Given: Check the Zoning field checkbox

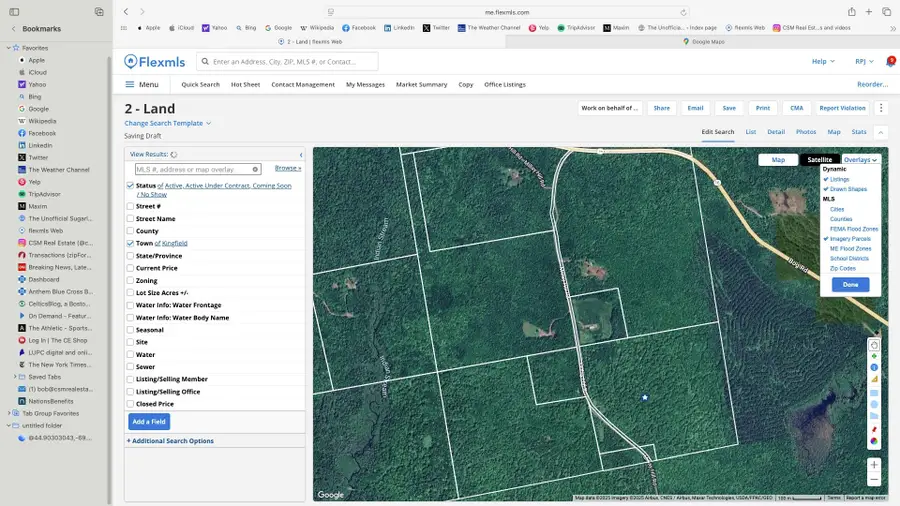Looking at the screenshot, I should coord(130,281).
